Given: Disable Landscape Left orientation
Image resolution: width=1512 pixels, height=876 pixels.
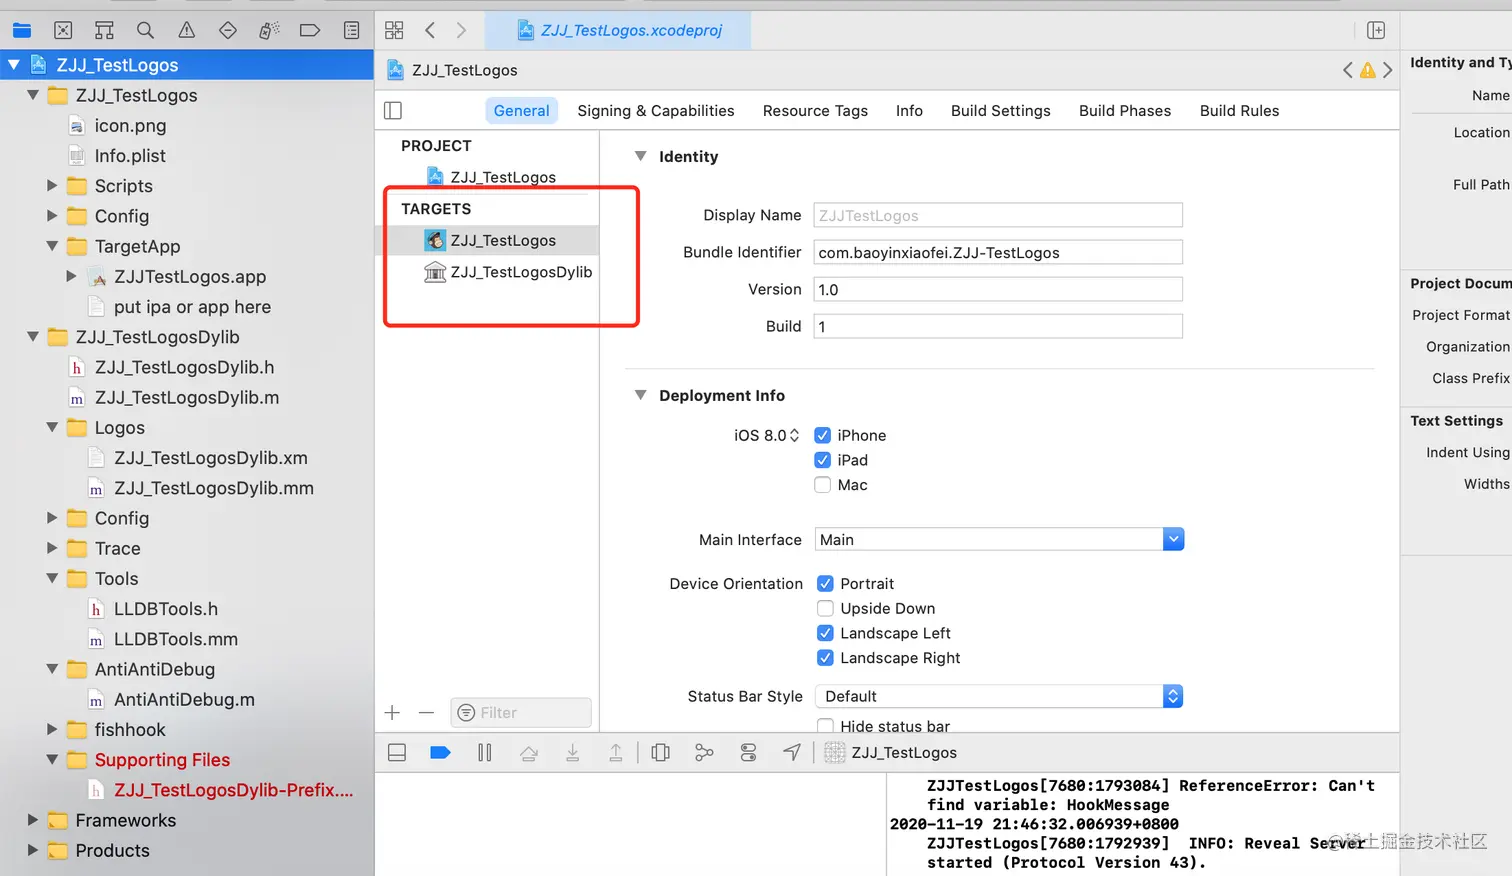Looking at the screenshot, I should pyautogui.click(x=825, y=633).
